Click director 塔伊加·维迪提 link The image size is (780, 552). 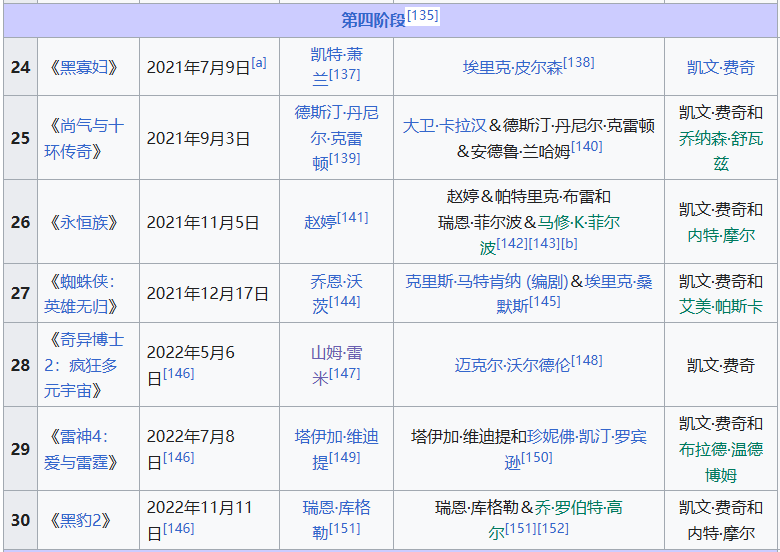[x=336, y=437]
